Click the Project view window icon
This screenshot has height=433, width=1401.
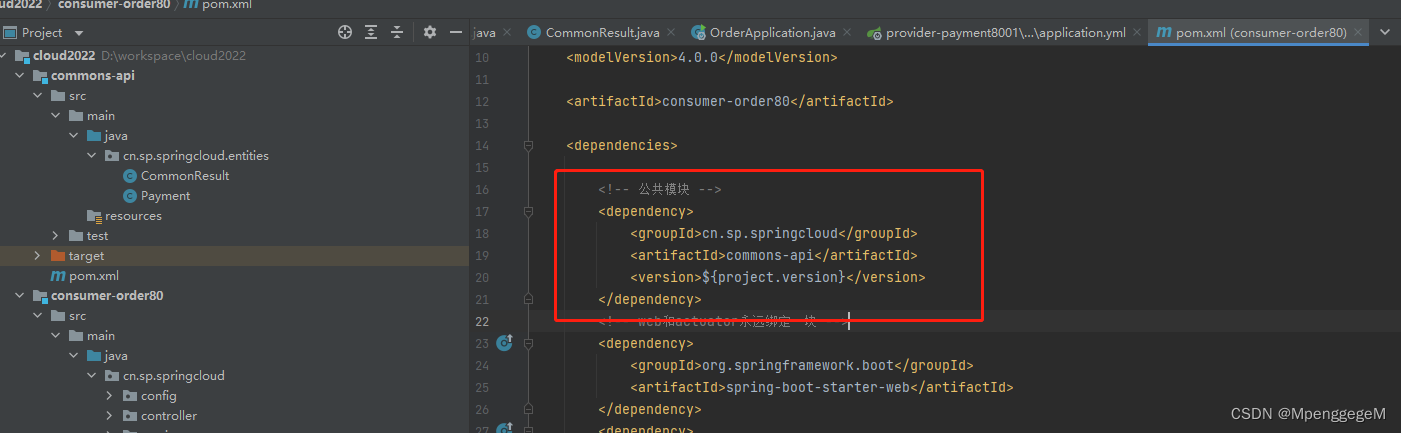pyautogui.click(x=10, y=32)
